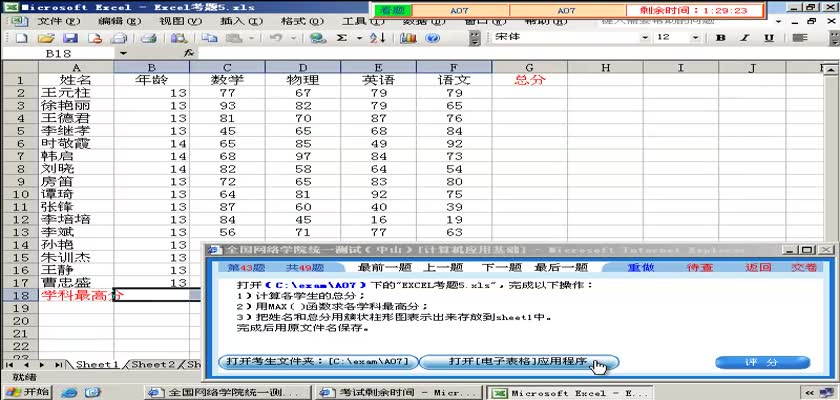Open Excel Help question mark icon
This screenshot has height=400, width=840.
(x=432, y=38)
